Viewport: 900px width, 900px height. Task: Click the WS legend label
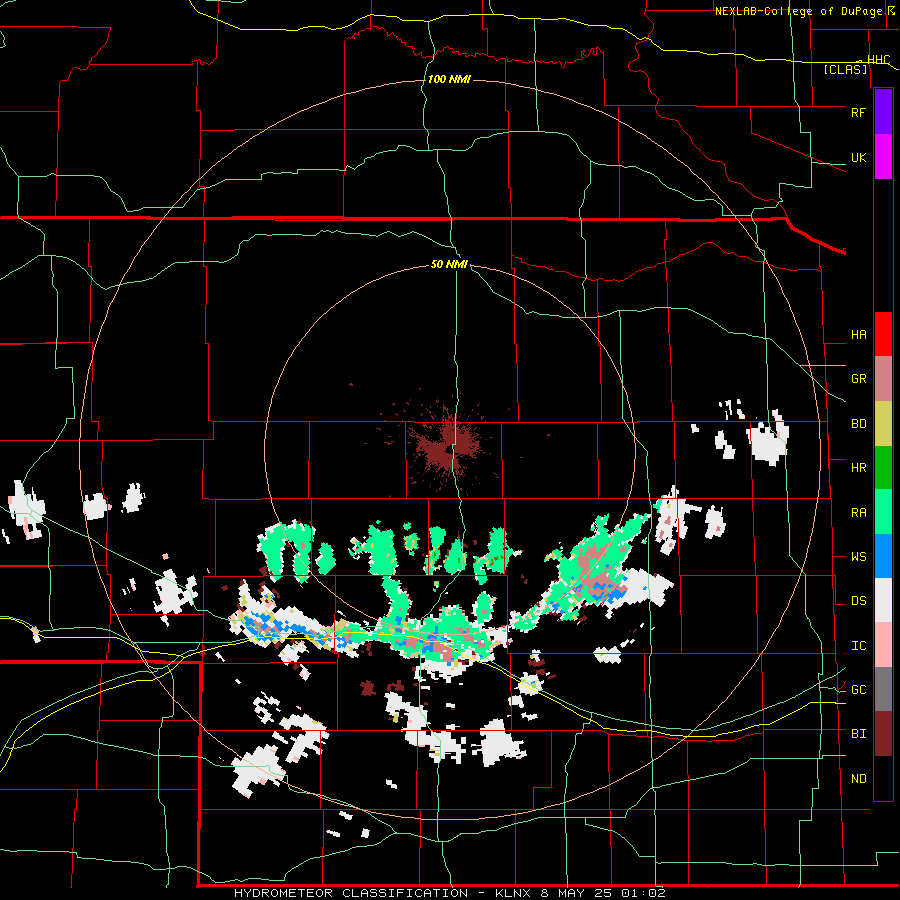click(x=858, y=557)
